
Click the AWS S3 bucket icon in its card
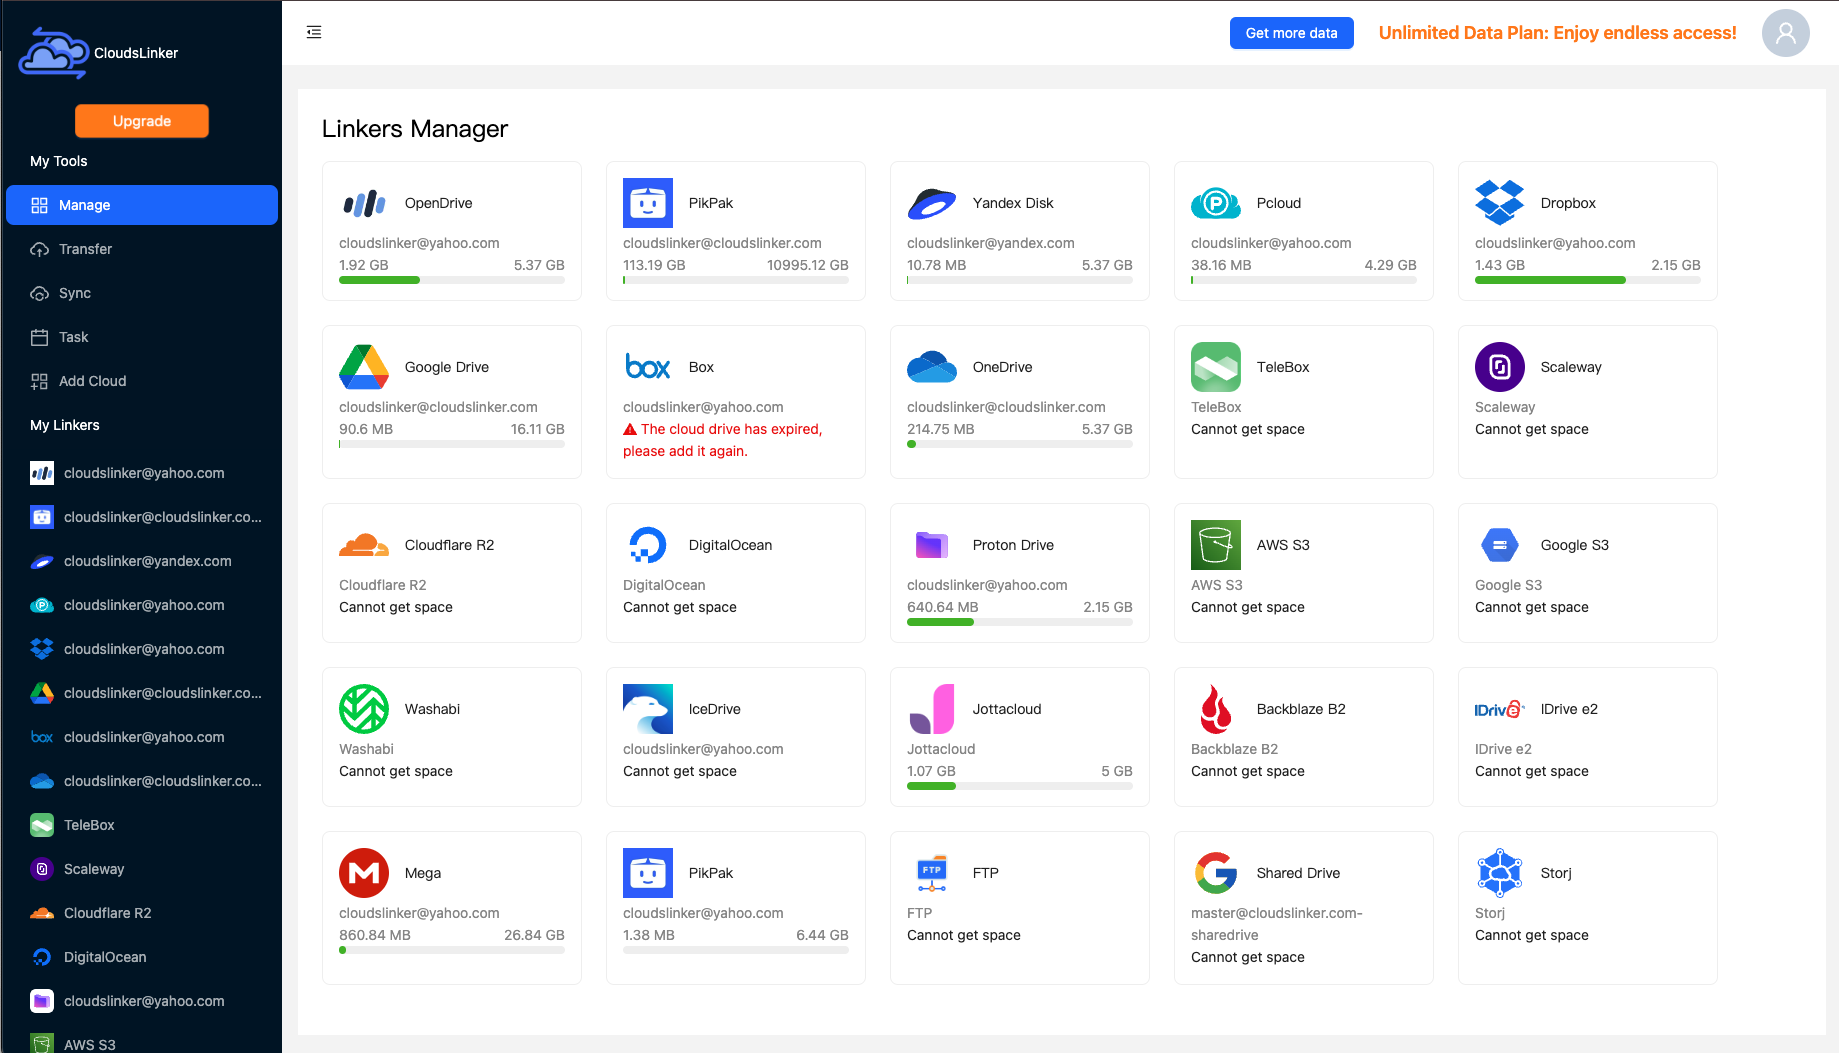coord(1216,545)
